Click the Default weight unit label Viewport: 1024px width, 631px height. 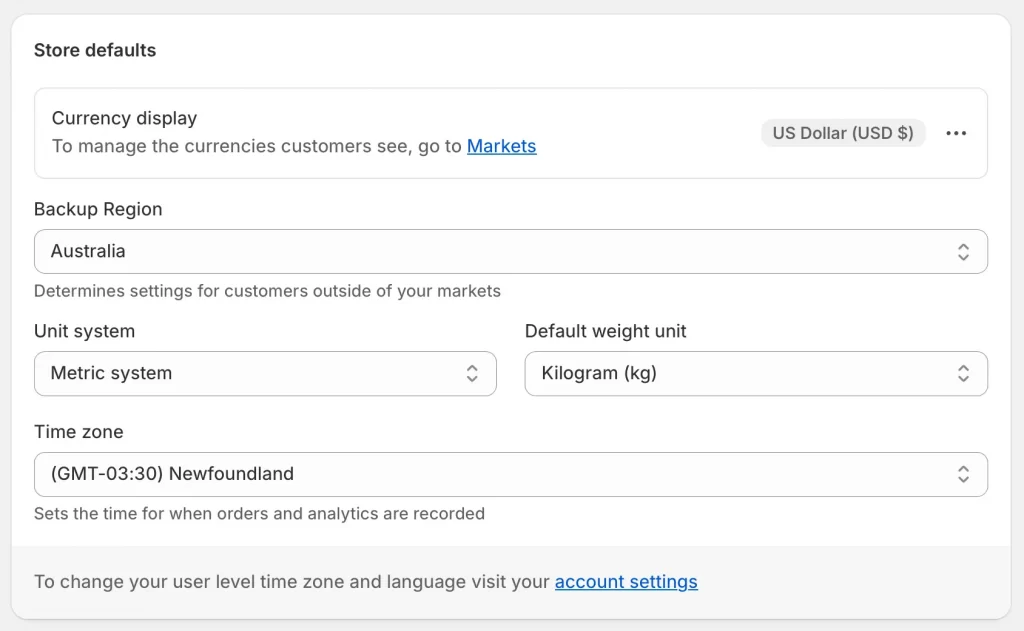(x=605, y=331)
